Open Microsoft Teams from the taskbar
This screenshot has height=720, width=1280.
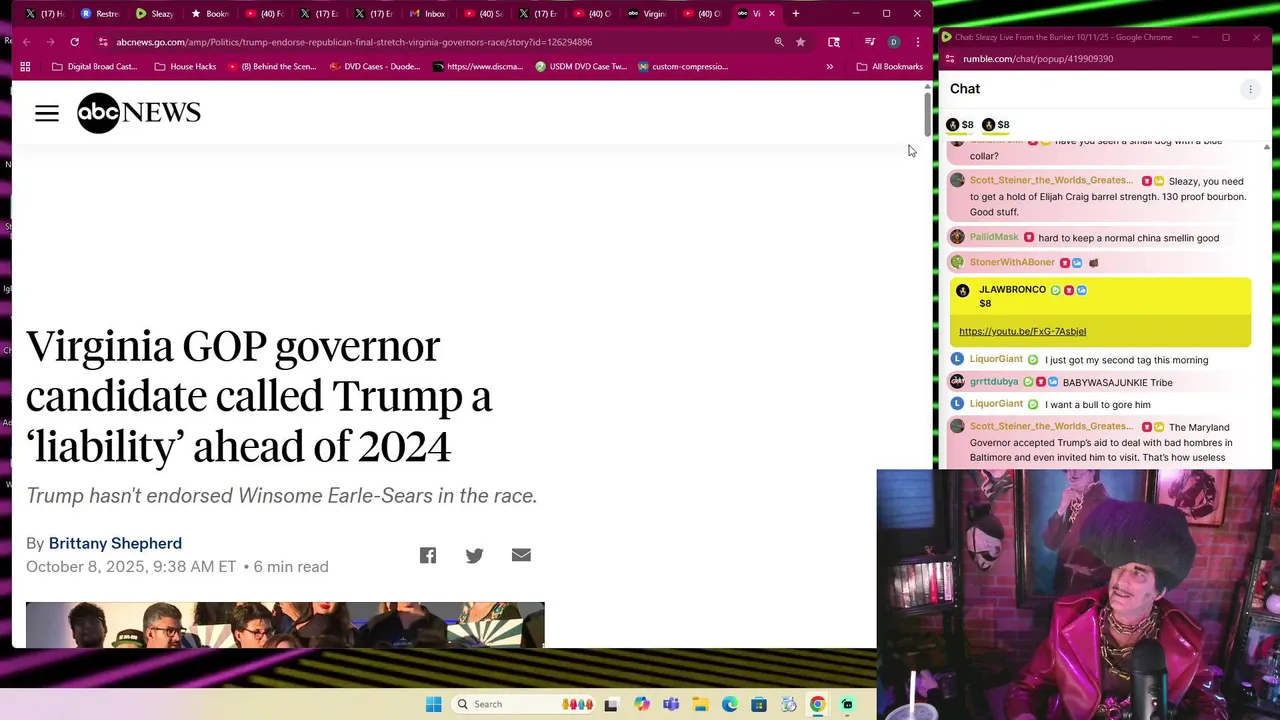coord(671,704)
